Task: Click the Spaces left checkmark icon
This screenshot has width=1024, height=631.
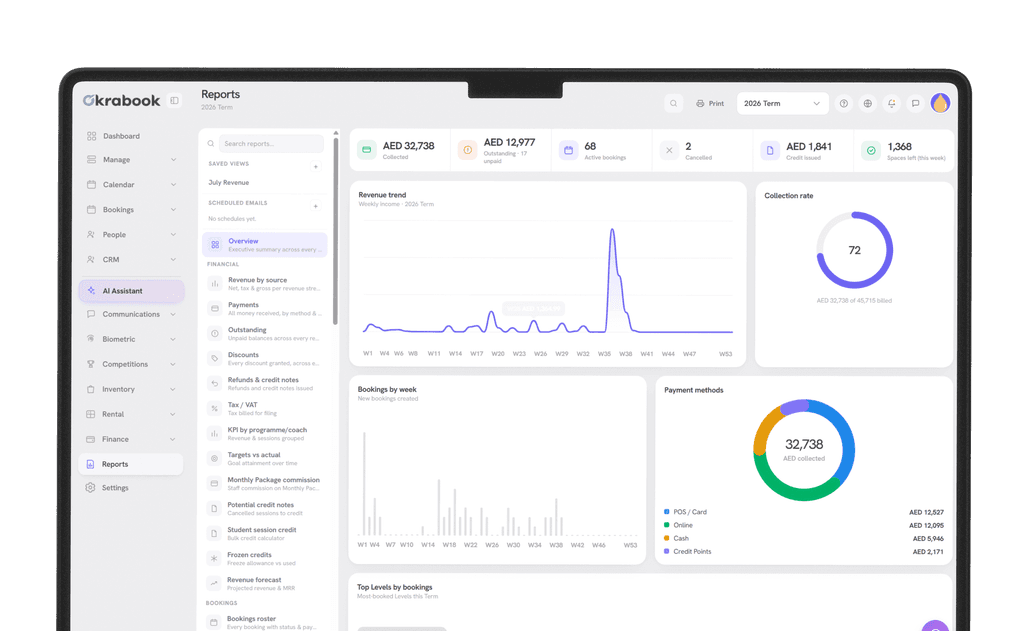Action: [871, 150]
